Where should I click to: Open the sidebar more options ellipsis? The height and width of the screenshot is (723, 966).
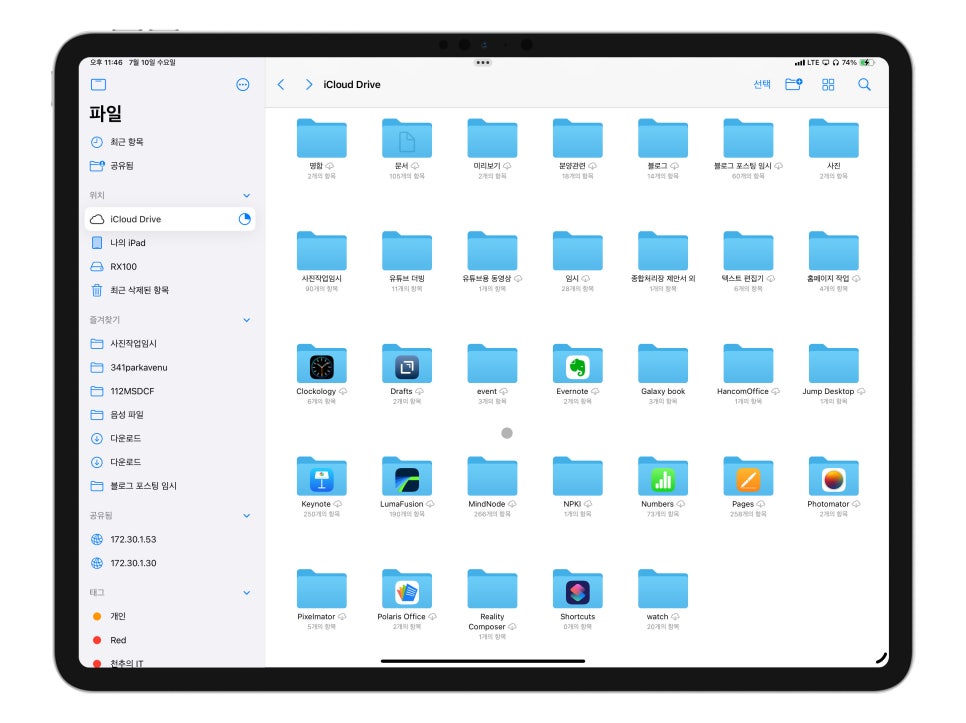[x=243, y=84]
